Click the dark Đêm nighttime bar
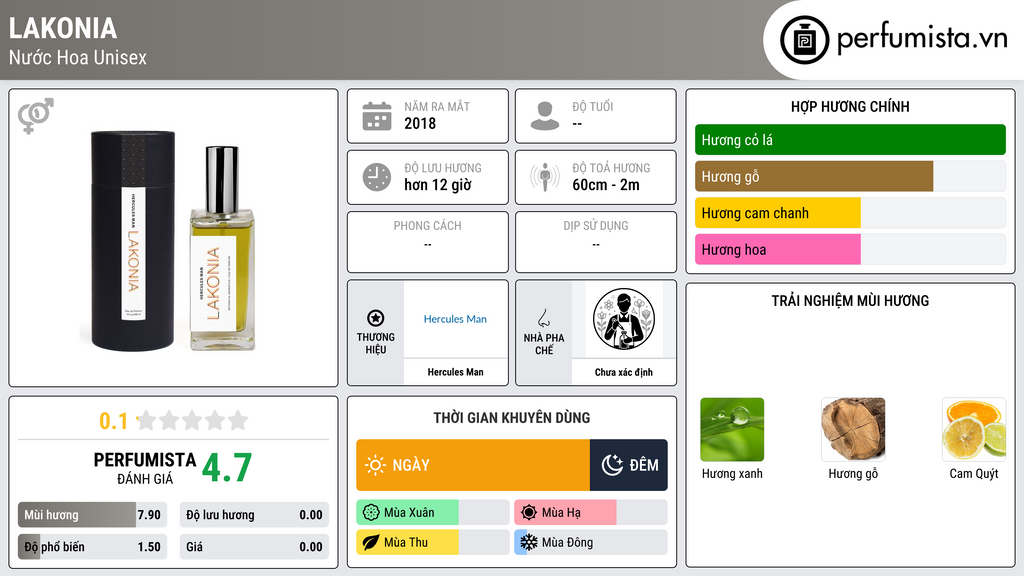Image resolution: width=1024 pixels, height=576 pixels. (x=628, y=465)
